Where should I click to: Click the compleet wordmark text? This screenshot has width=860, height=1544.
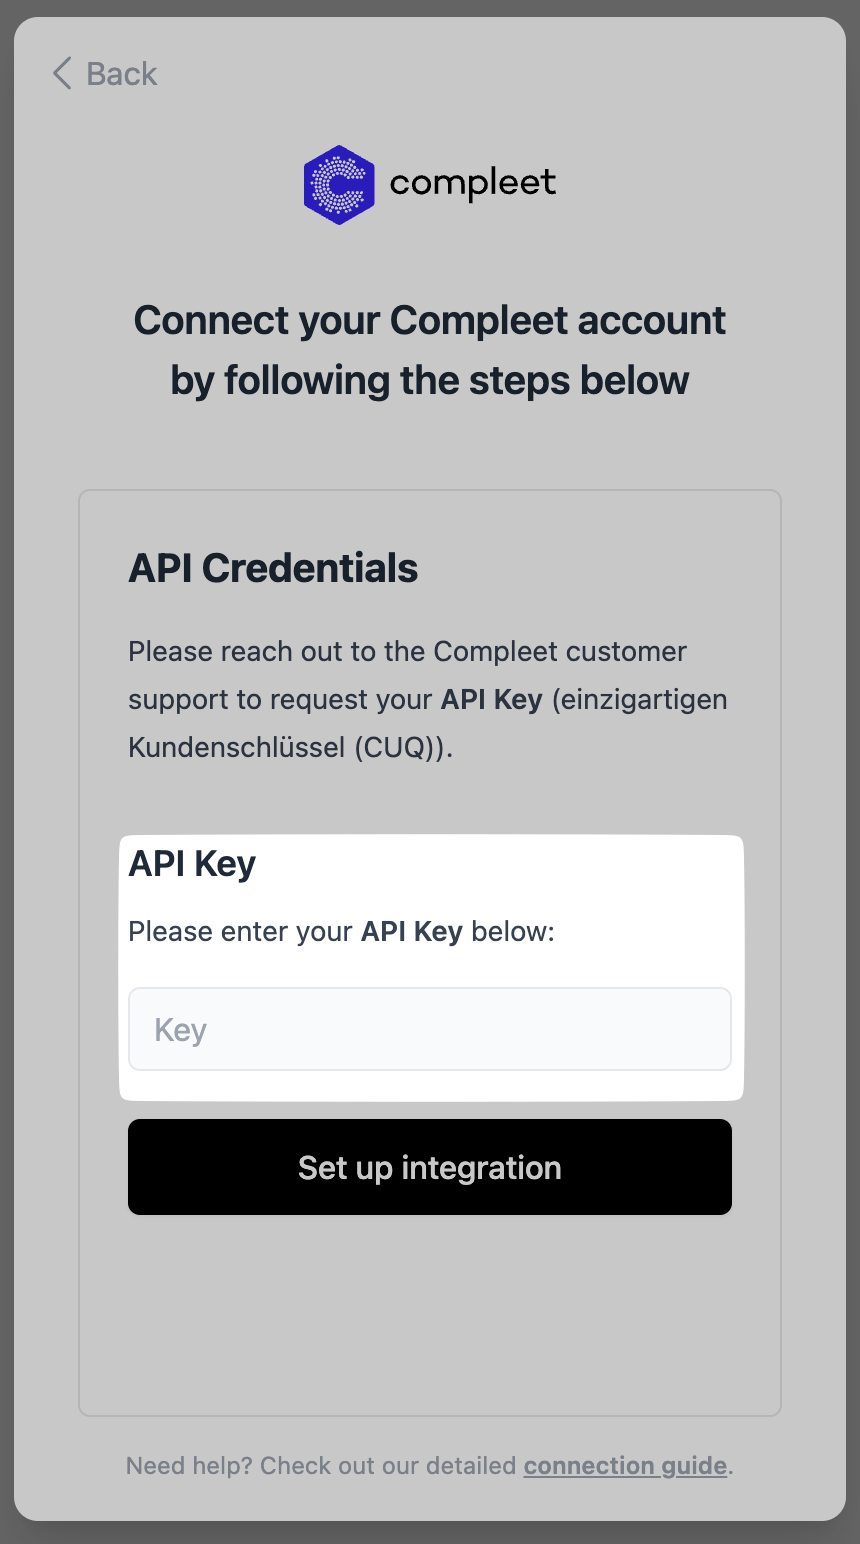472,184
